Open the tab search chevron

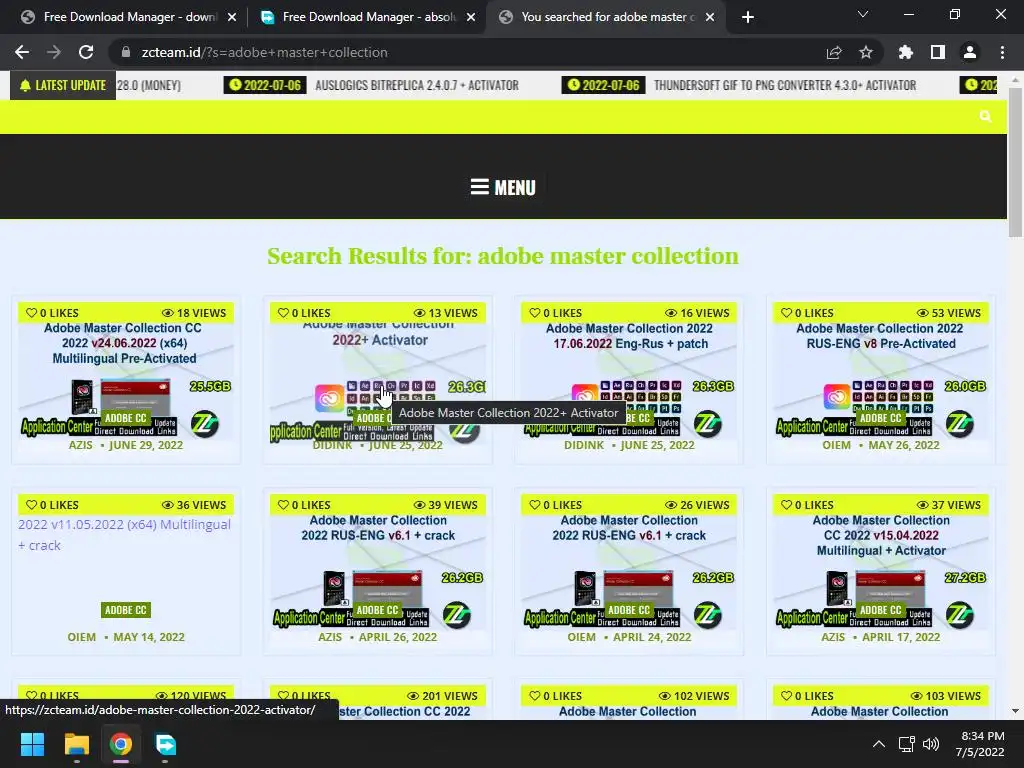[863, 14]
